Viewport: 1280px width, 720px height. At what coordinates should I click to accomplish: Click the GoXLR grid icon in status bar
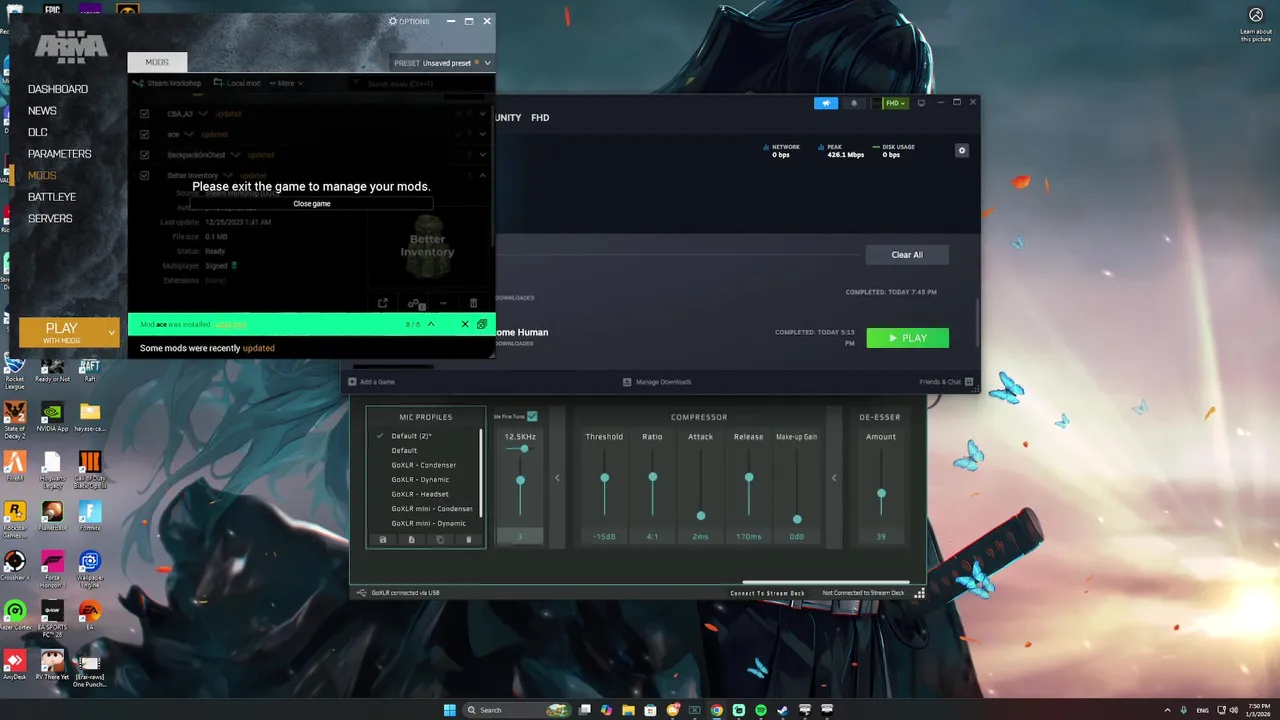[x=919, y=593]
